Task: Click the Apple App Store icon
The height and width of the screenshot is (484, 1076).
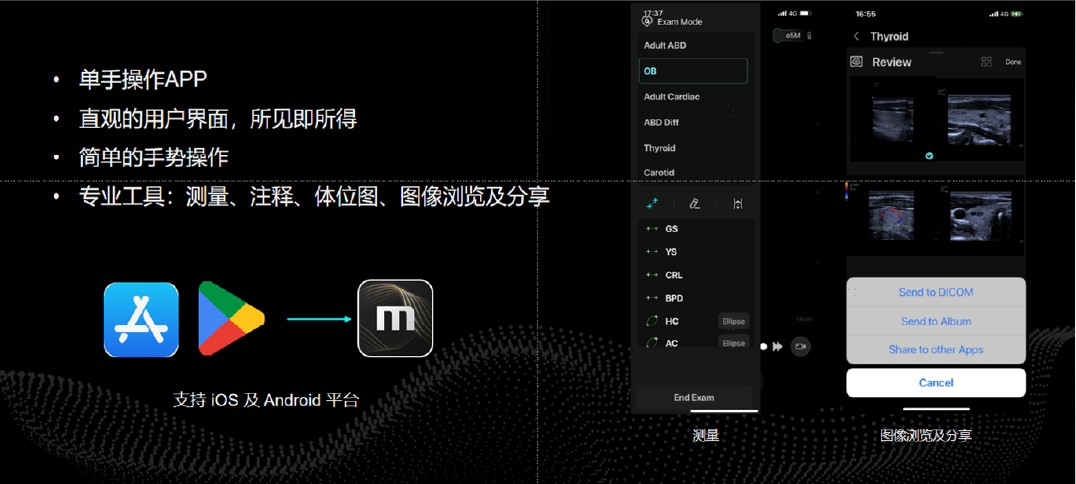Action: (x=141, y=320)
